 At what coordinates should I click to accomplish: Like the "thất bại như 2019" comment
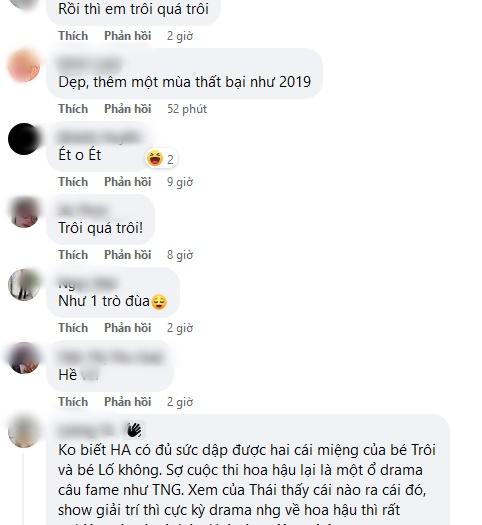click(x=73, y=109)
